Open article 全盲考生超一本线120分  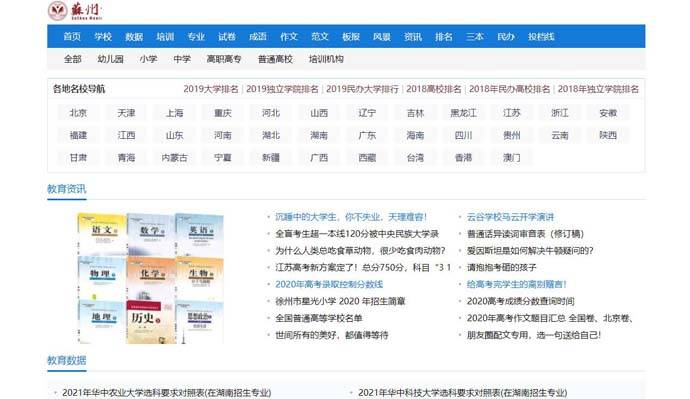357,234
